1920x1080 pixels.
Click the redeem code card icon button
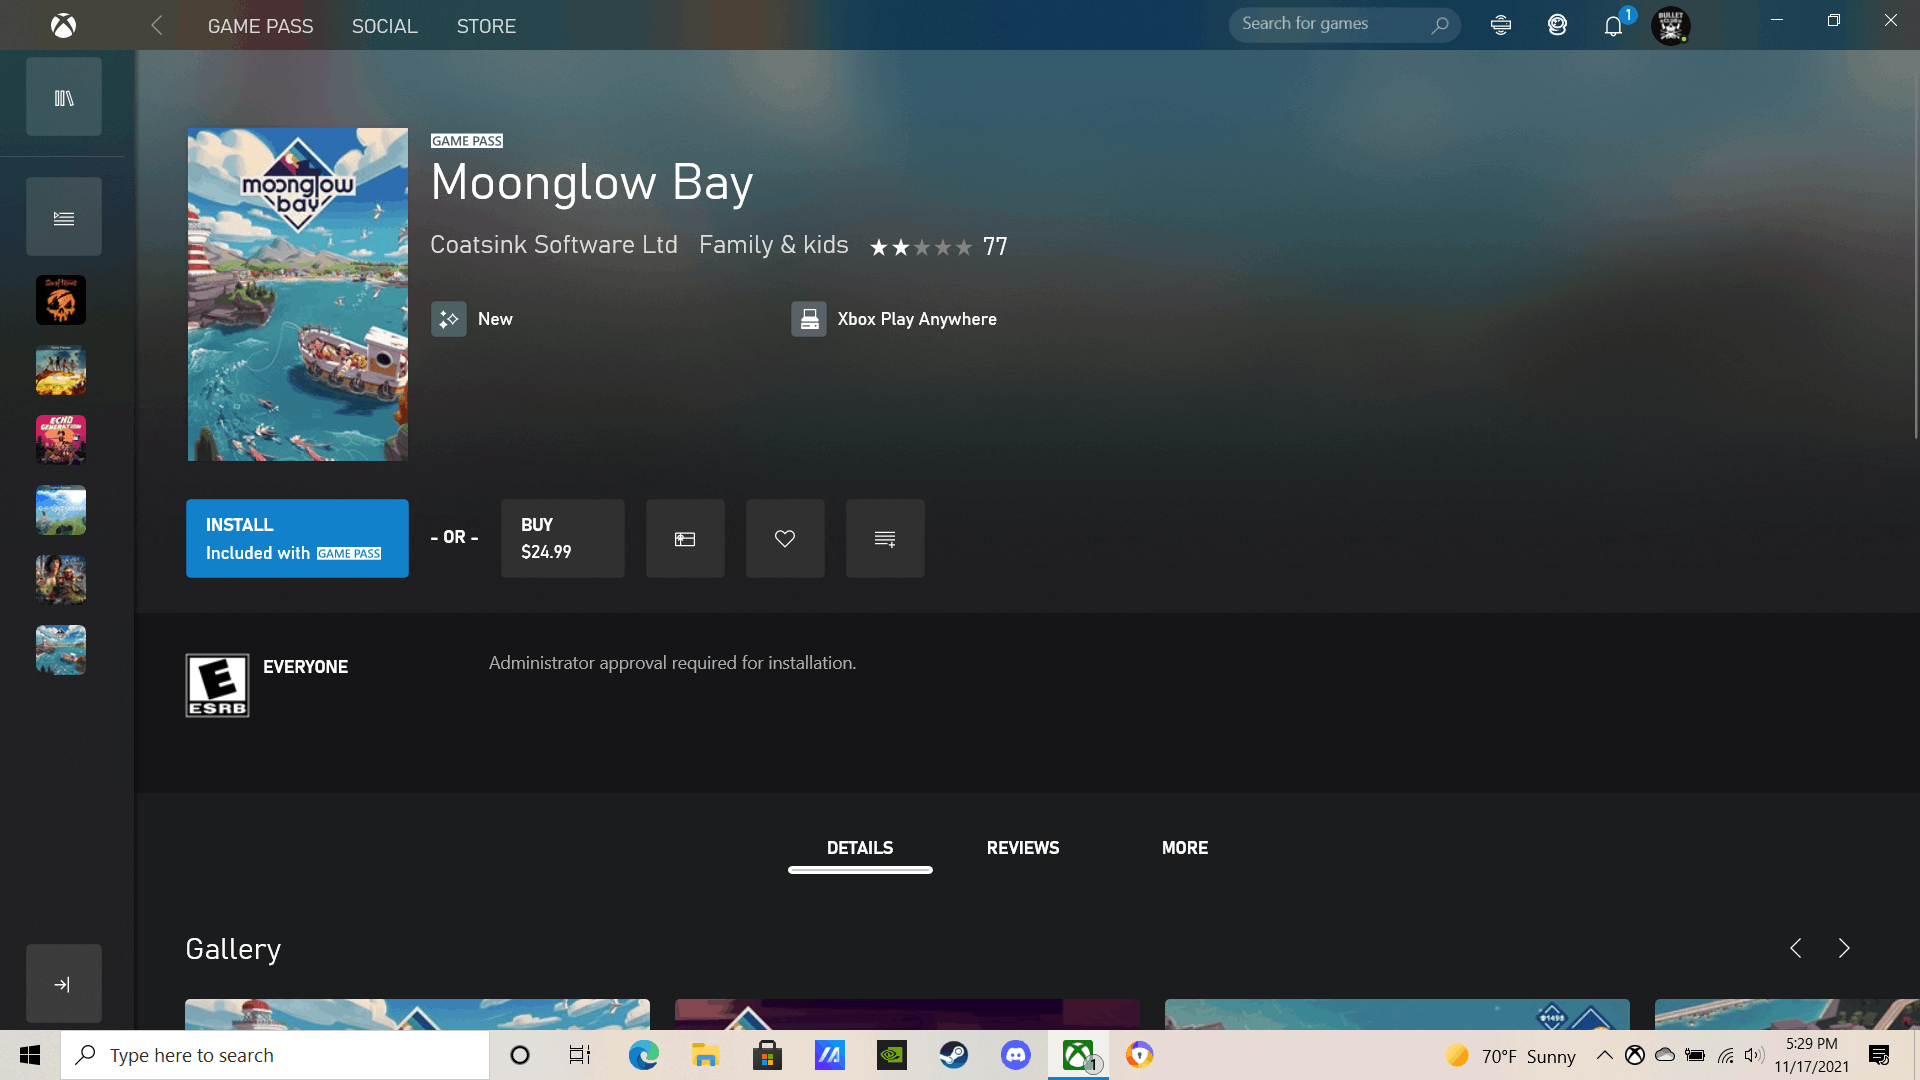685,538
